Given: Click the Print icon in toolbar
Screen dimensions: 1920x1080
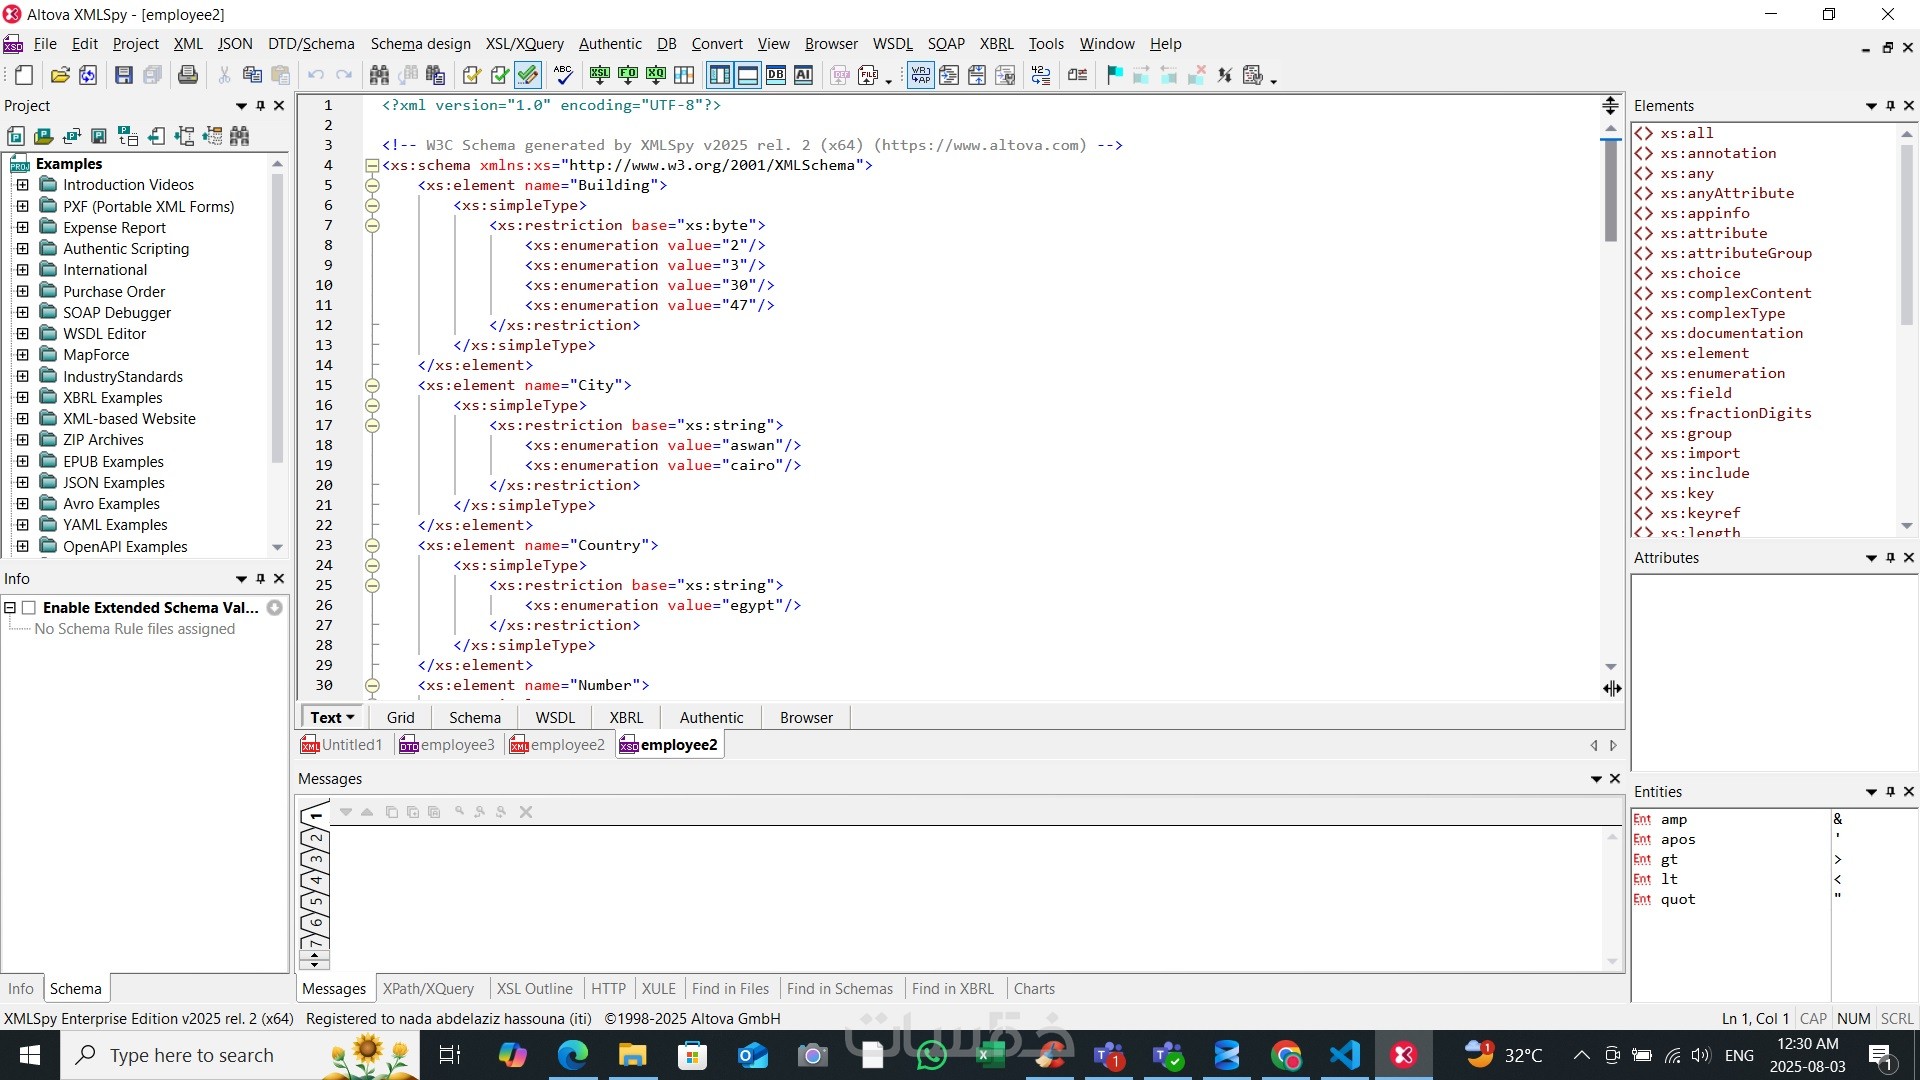Looking at the screenshot, I should 187,75.
